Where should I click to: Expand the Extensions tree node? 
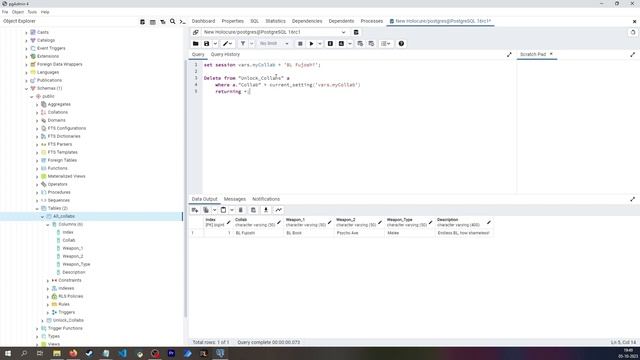(x=27, y=56)
